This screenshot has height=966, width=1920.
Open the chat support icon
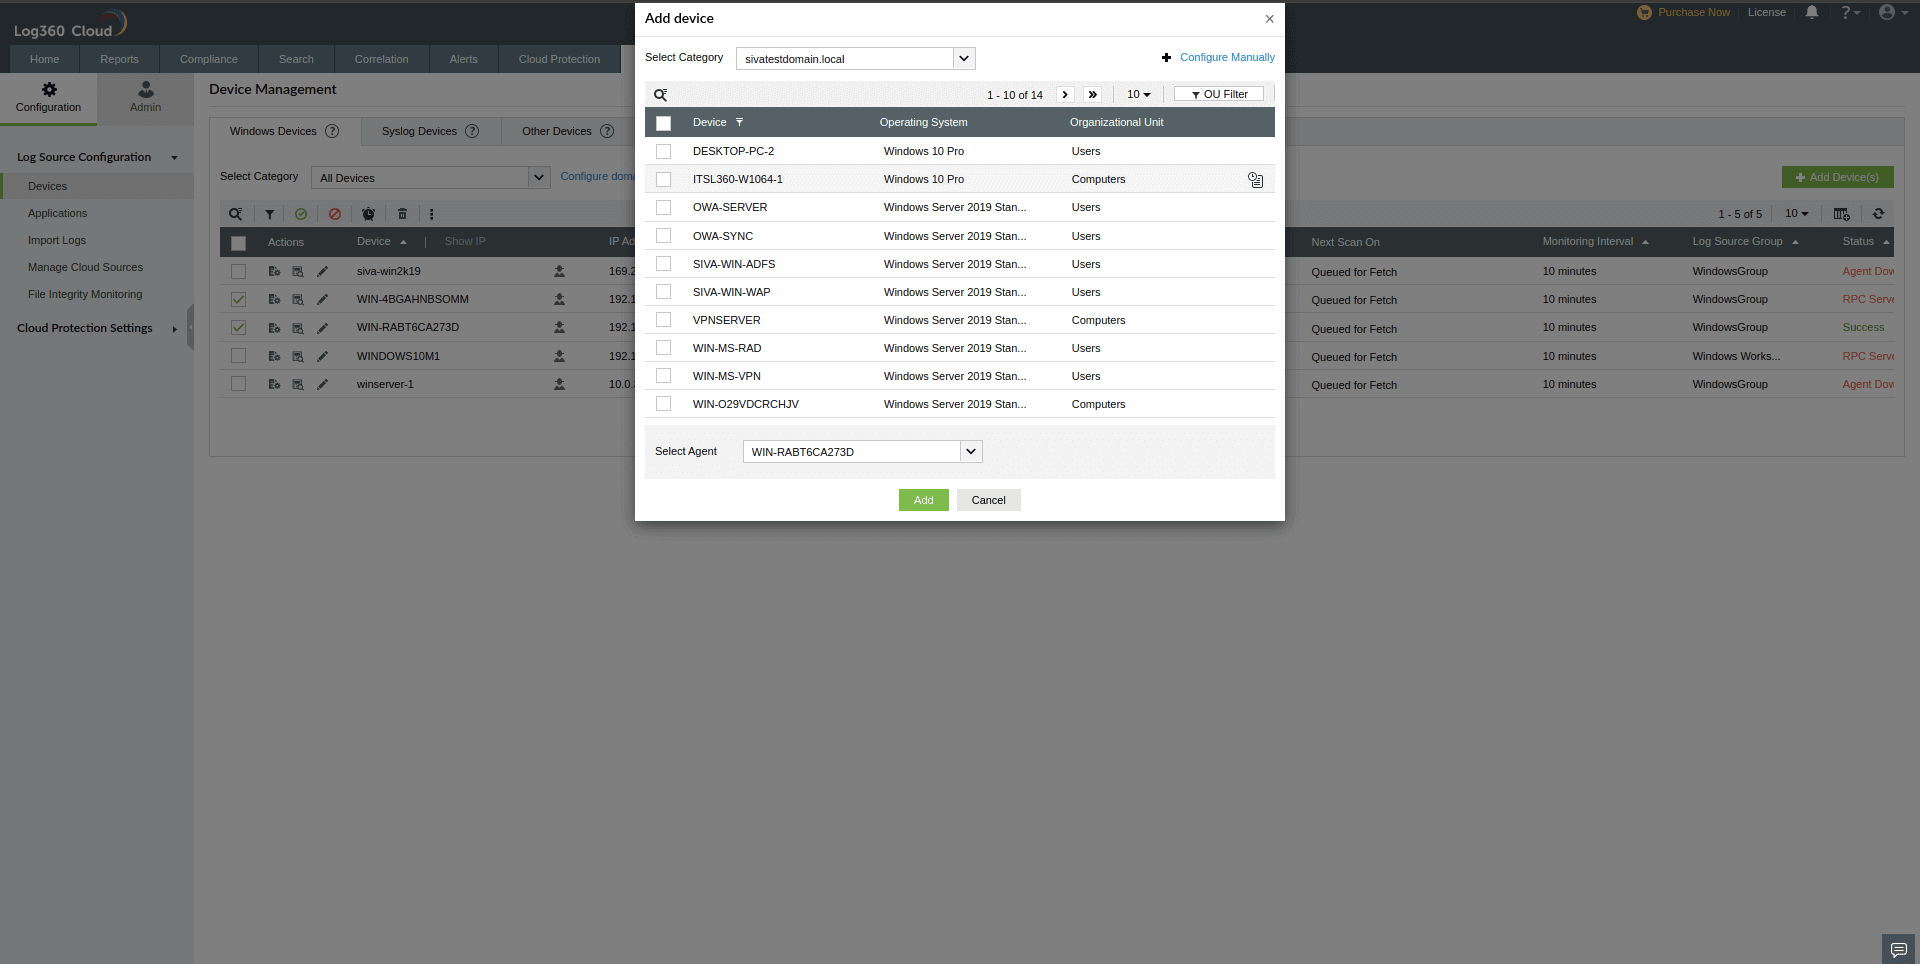point(1898,949)
